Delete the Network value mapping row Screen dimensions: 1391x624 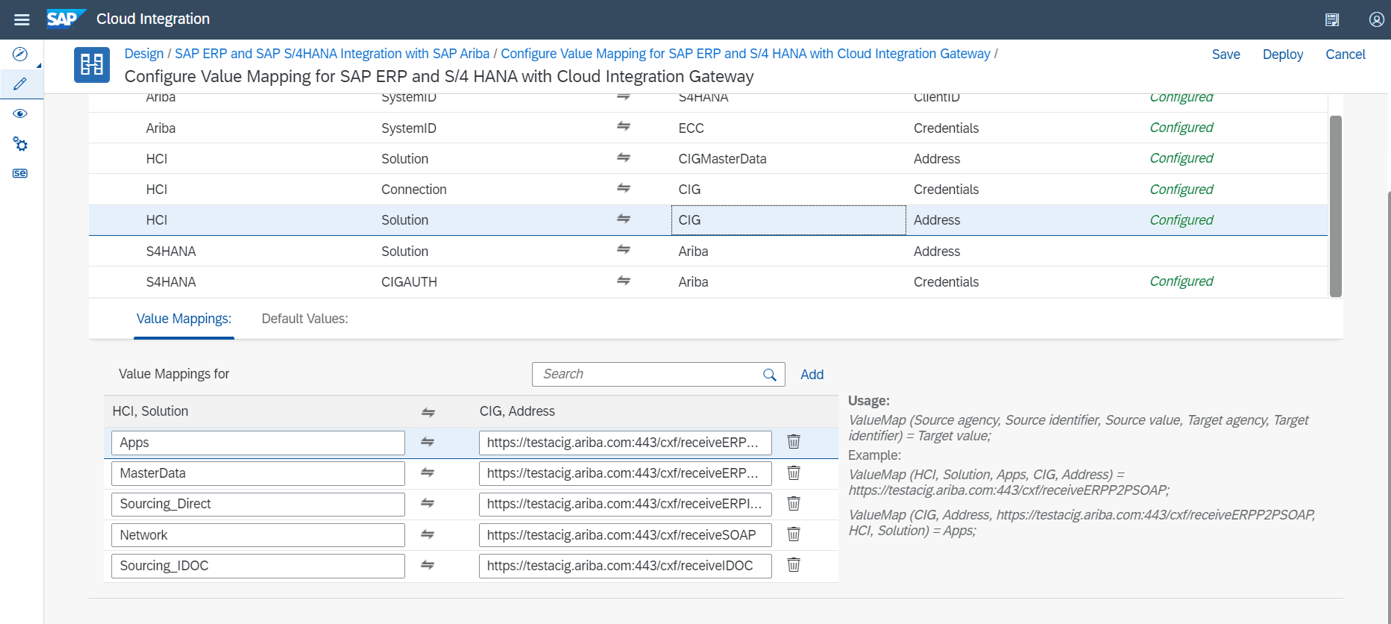pos(793,534)
